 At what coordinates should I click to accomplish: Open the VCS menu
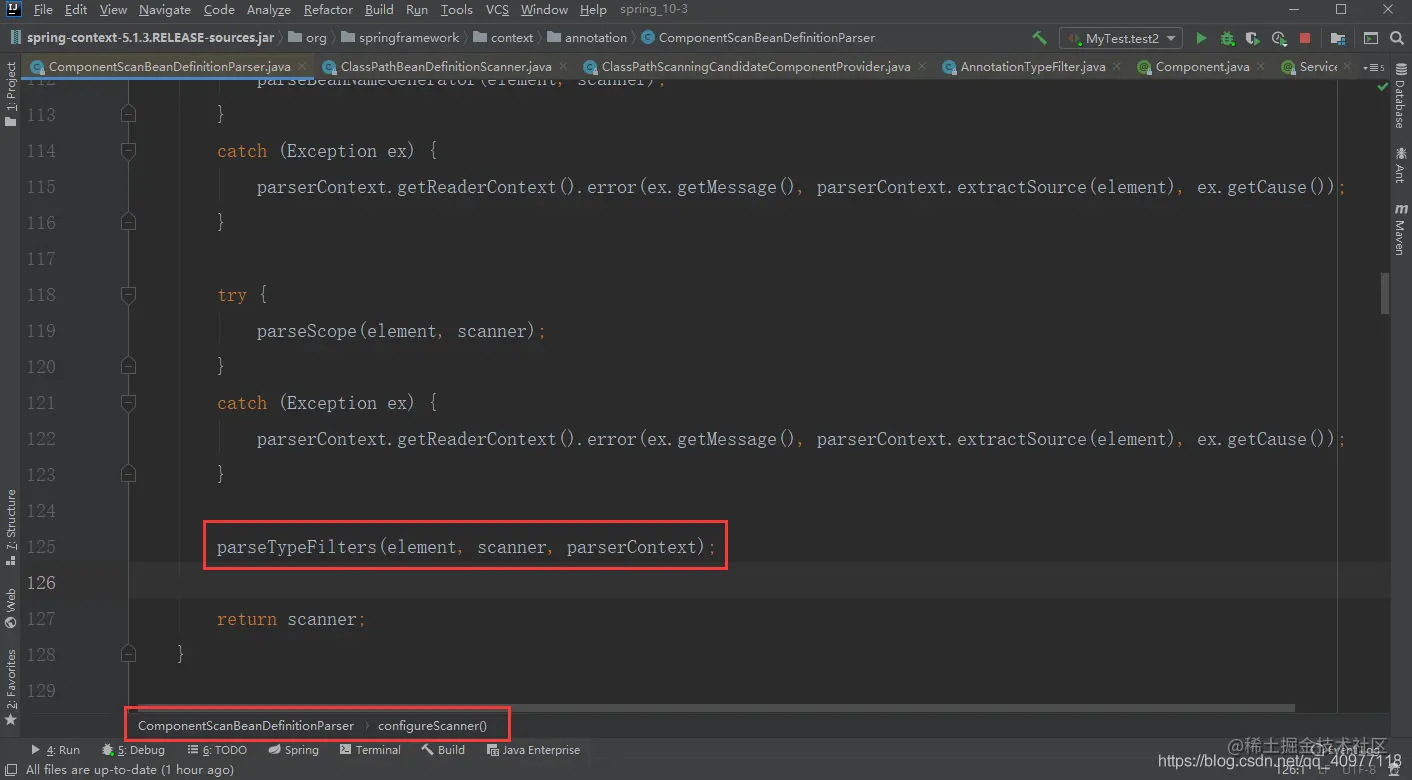[x=497, y=9]
